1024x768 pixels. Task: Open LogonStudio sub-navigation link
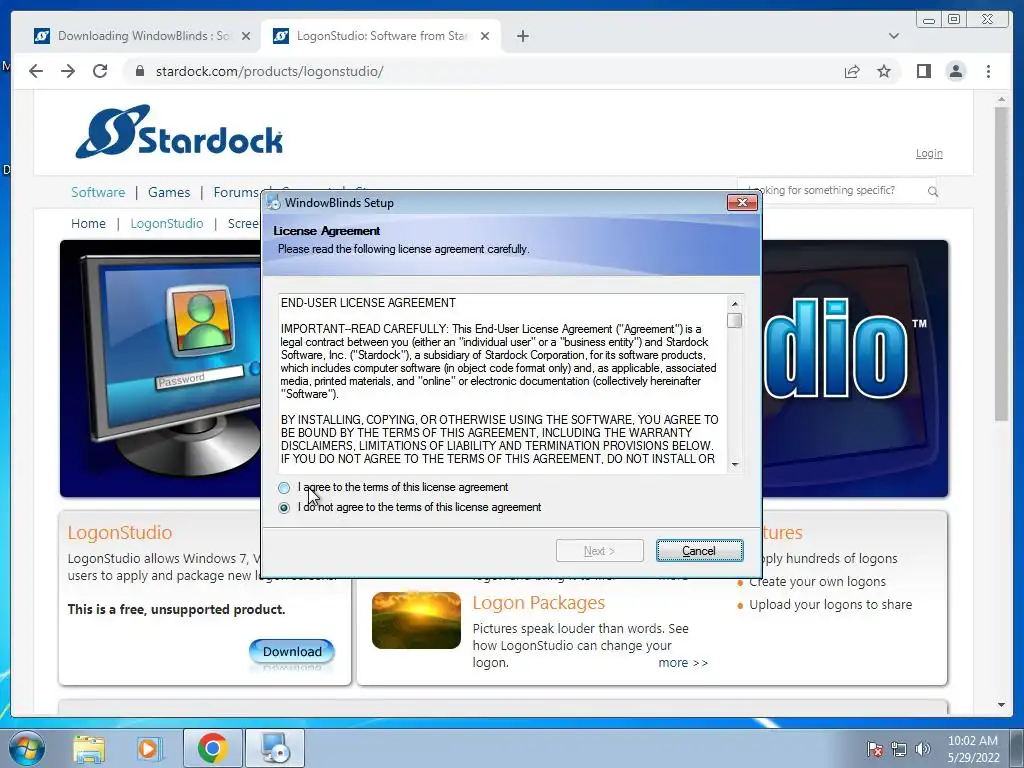tap(167, 223)
